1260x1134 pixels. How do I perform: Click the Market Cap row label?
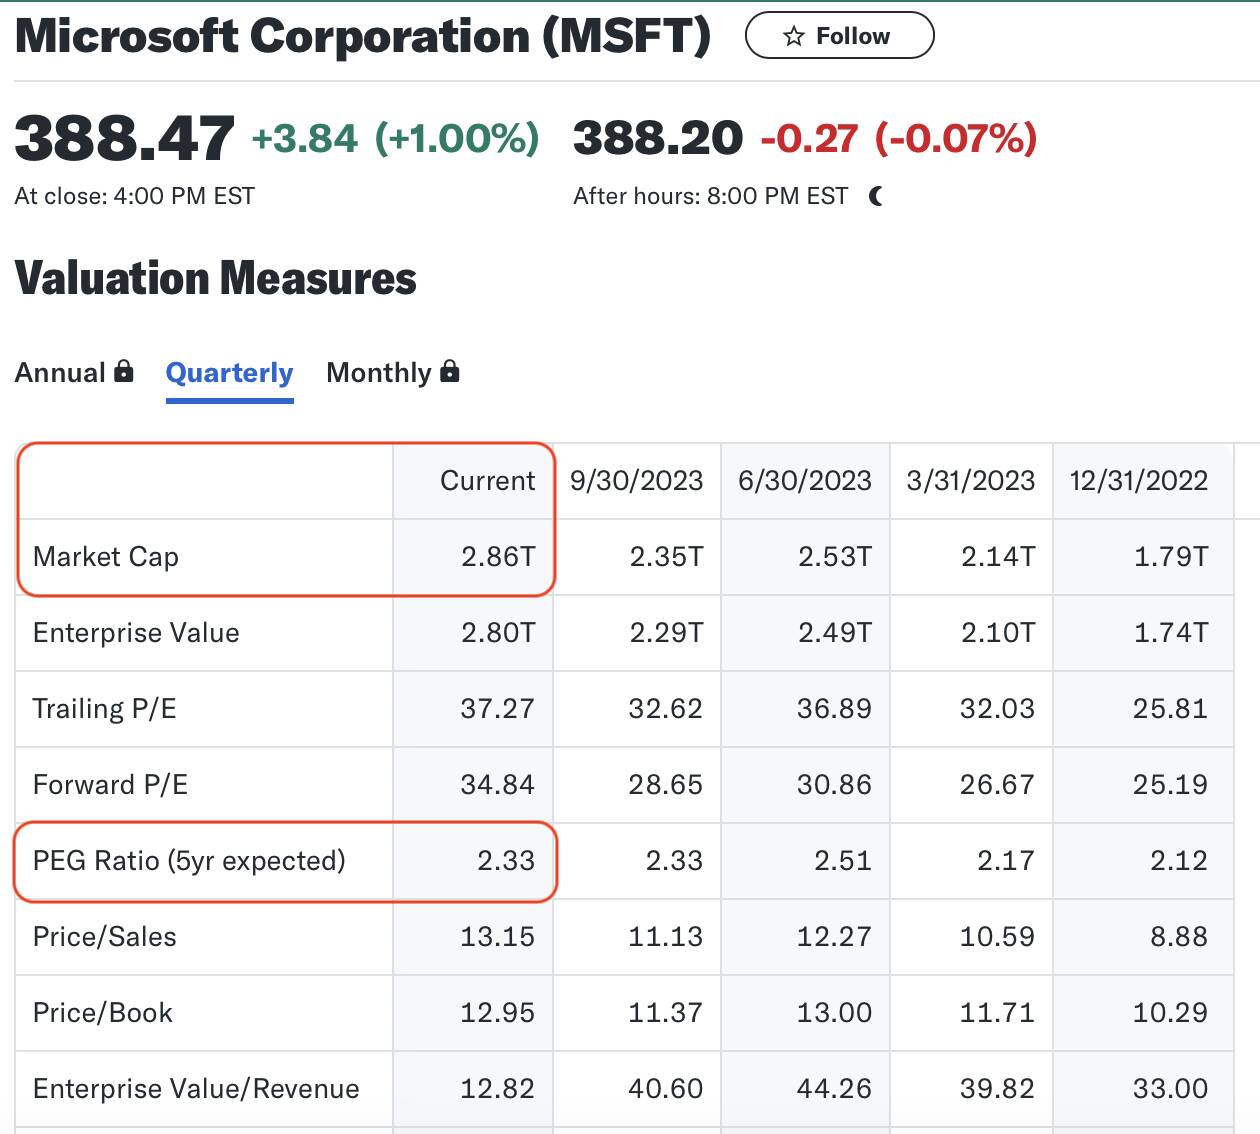pos(106,557)
